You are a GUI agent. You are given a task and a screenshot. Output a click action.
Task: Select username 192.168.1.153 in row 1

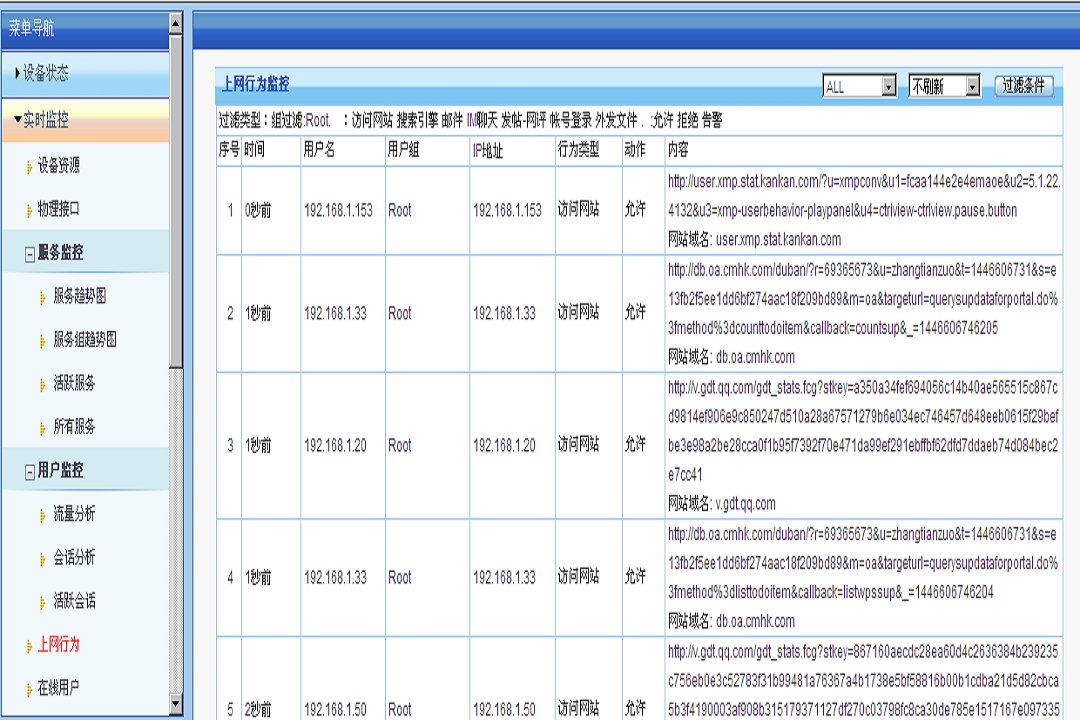coord(338,210)
